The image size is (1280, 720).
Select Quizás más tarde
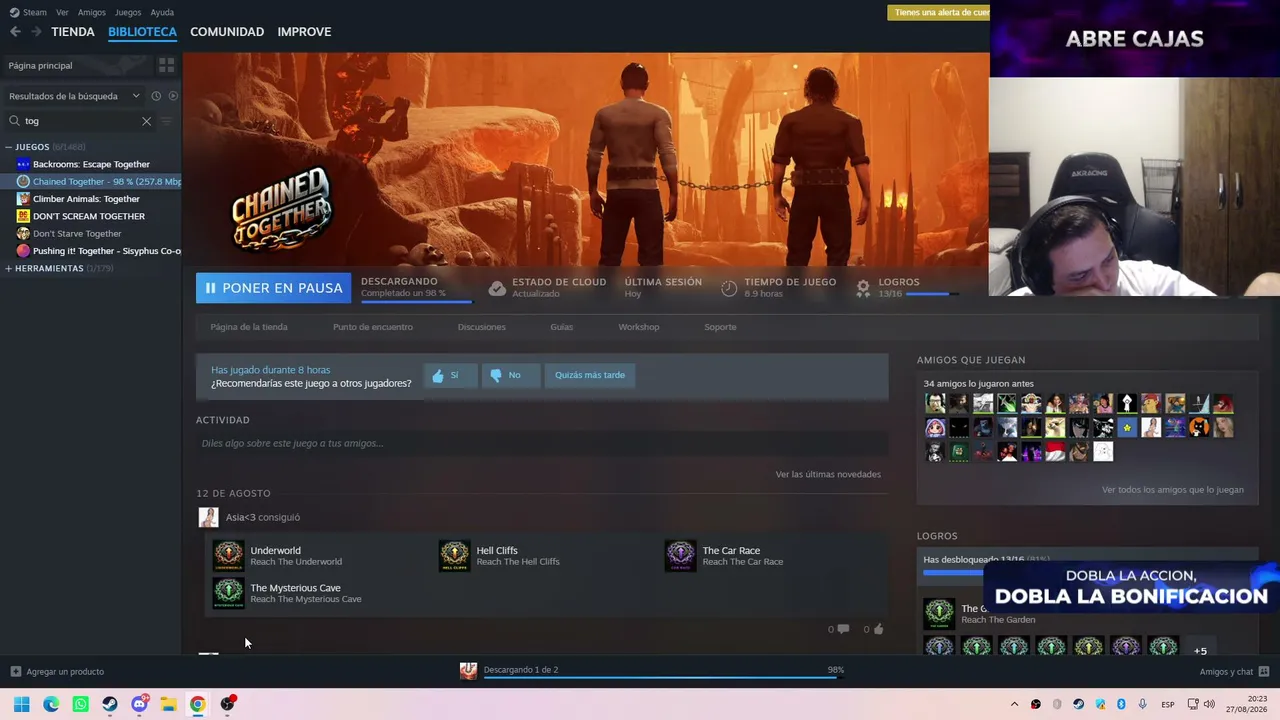pyautogui.click(x=590, y=375)
